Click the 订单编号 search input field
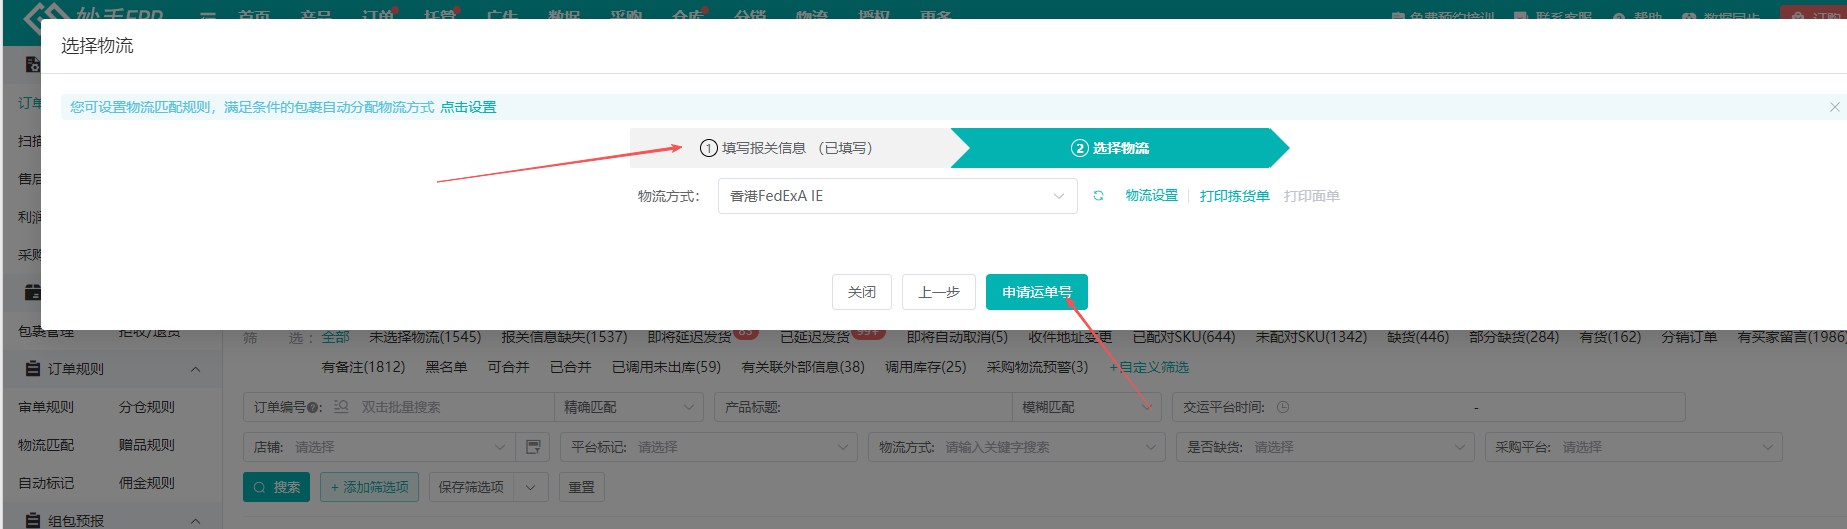Viewport: 1847px width, 529px height. pos(452,407)
